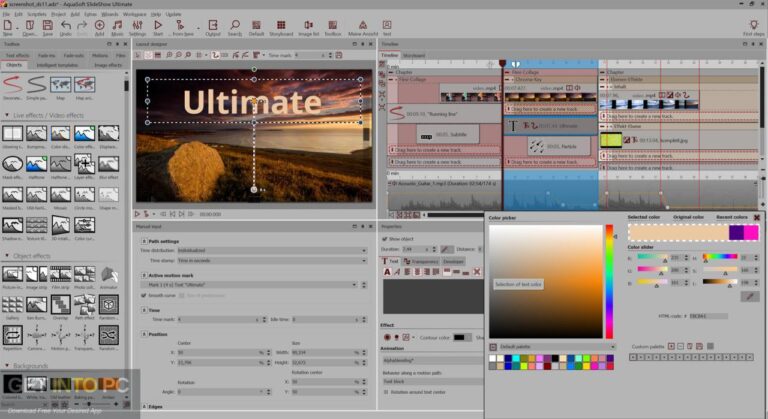768x419 pixels.
Task: Click the vertical rainbow hue bar
Action: coord(609,282)
